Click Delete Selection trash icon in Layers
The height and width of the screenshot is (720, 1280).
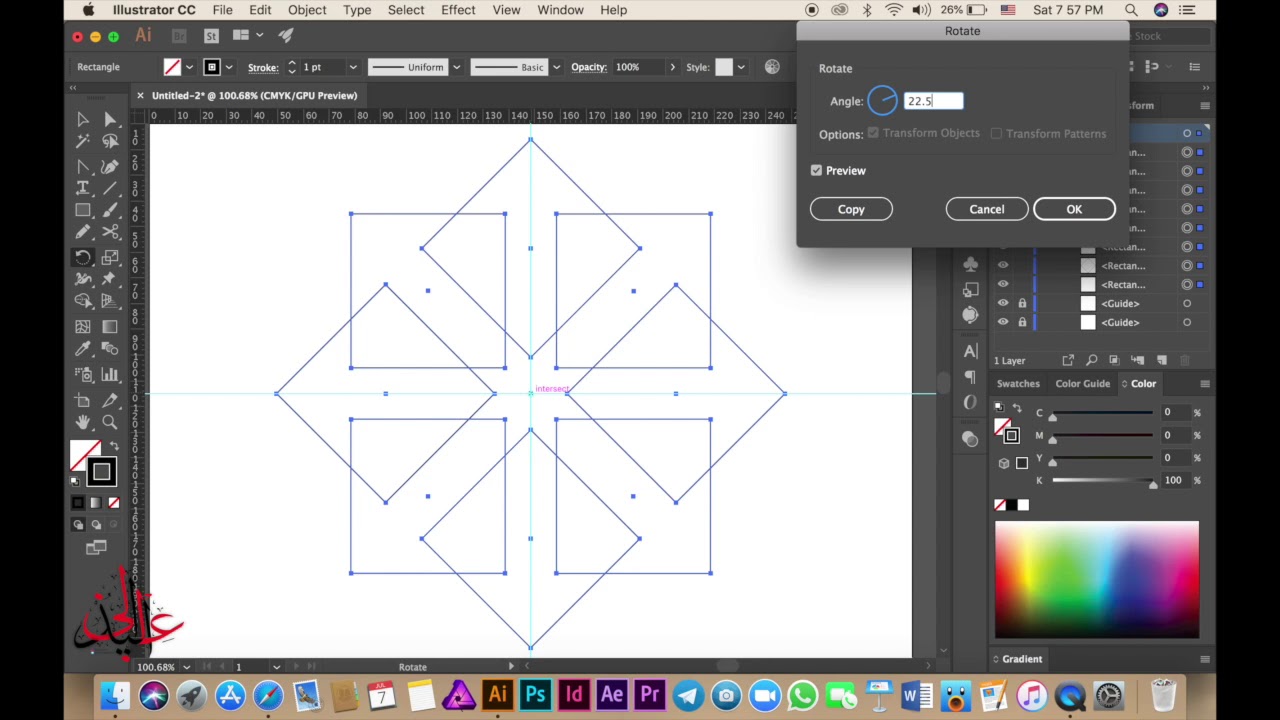click(x=1185, y=360)
